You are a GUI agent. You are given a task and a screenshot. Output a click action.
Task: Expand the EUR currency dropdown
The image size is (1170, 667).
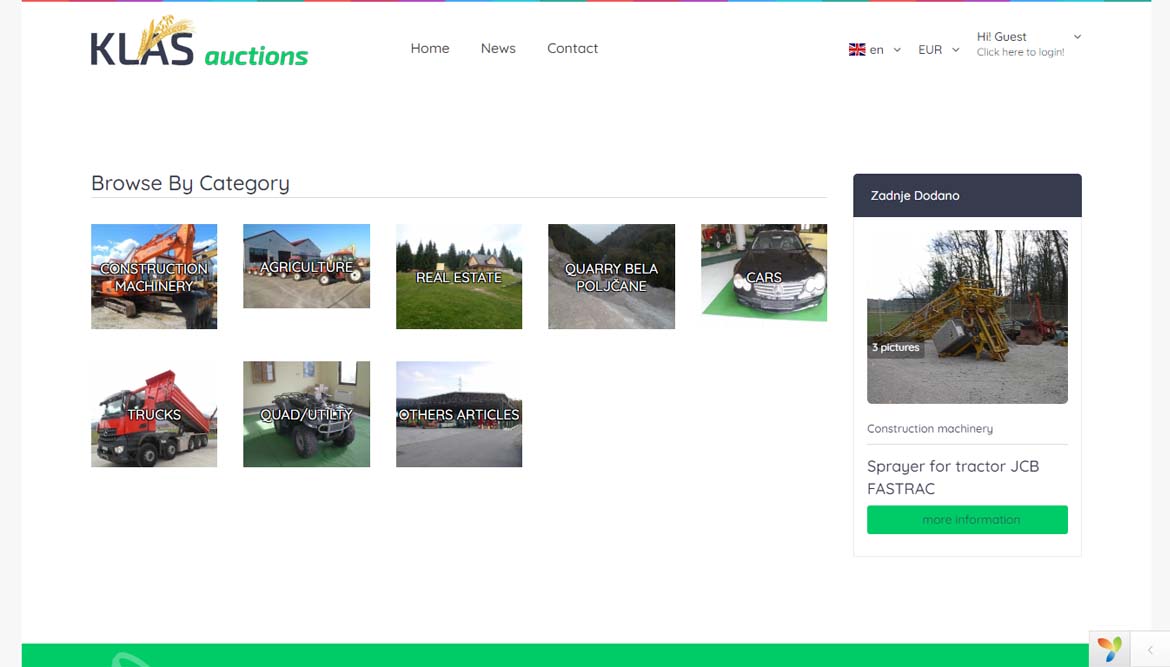[939, 49]
